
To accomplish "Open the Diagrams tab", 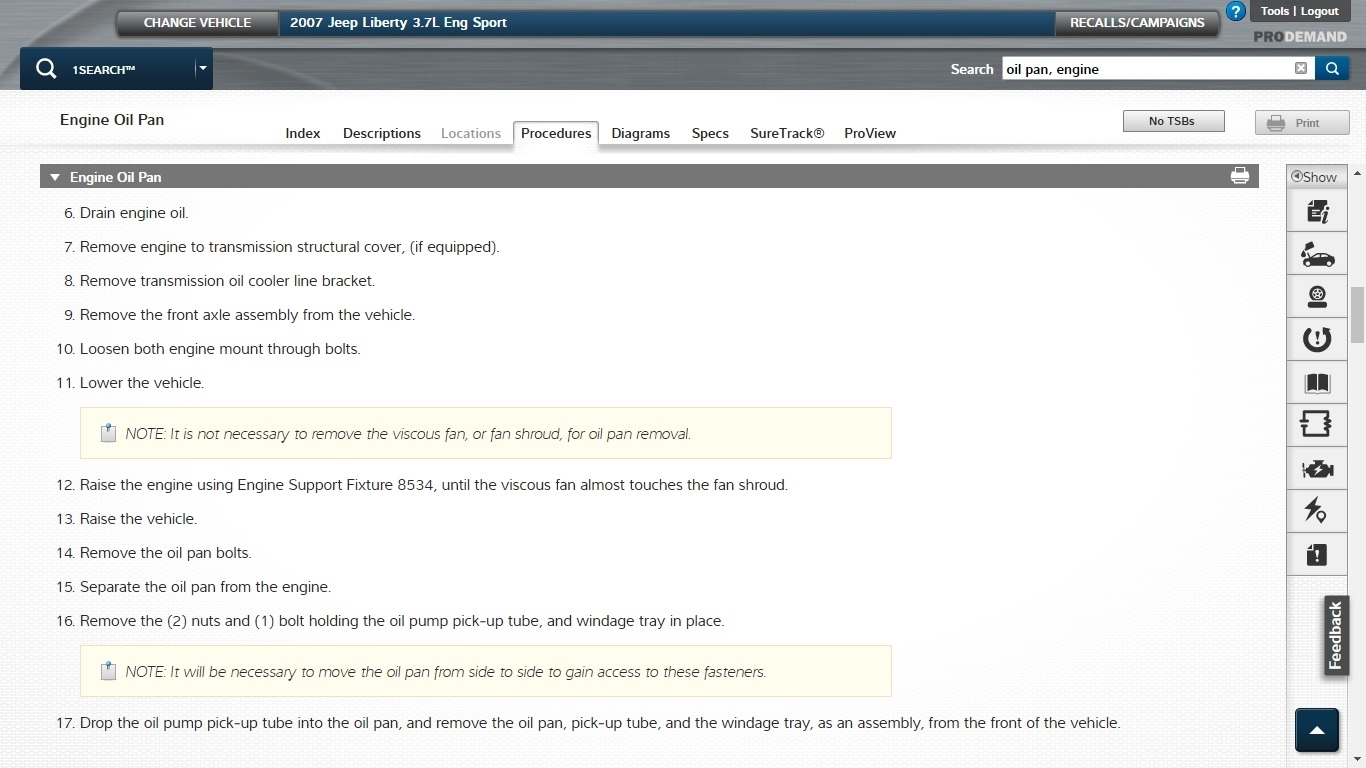I will tap(641, 133).
